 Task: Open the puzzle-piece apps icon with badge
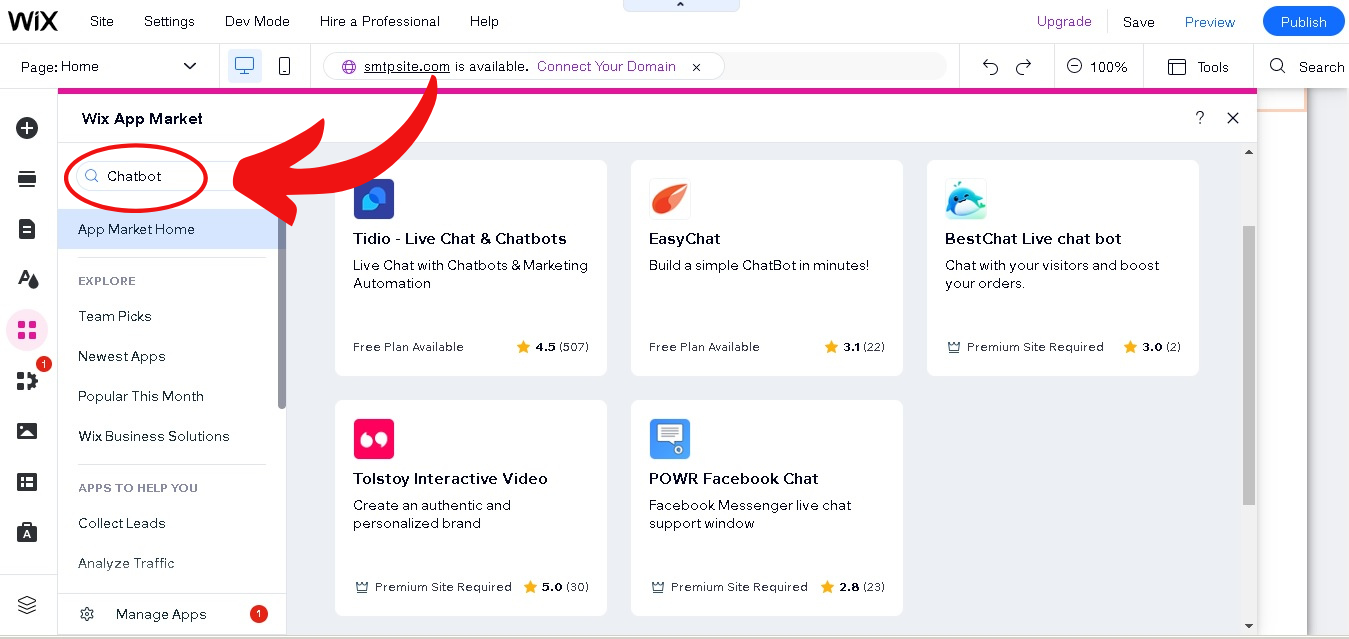click(27, 380)
